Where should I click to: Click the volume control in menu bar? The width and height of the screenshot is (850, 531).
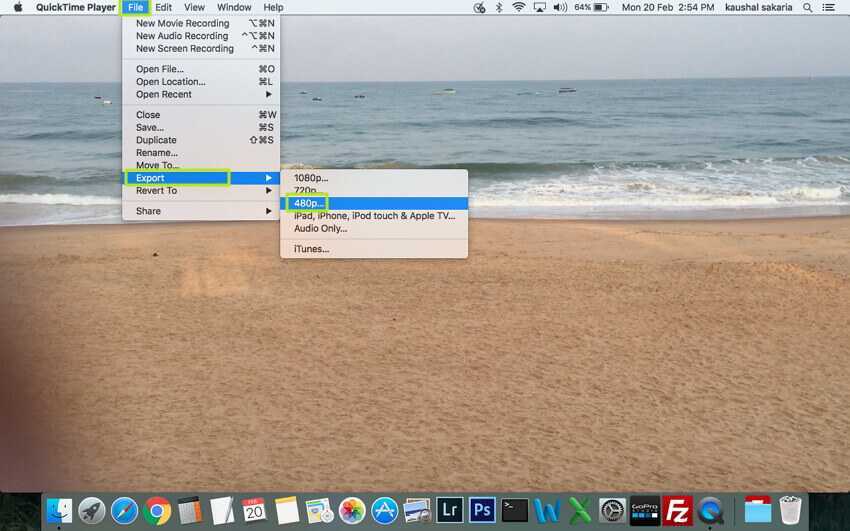tap(560, 7)
